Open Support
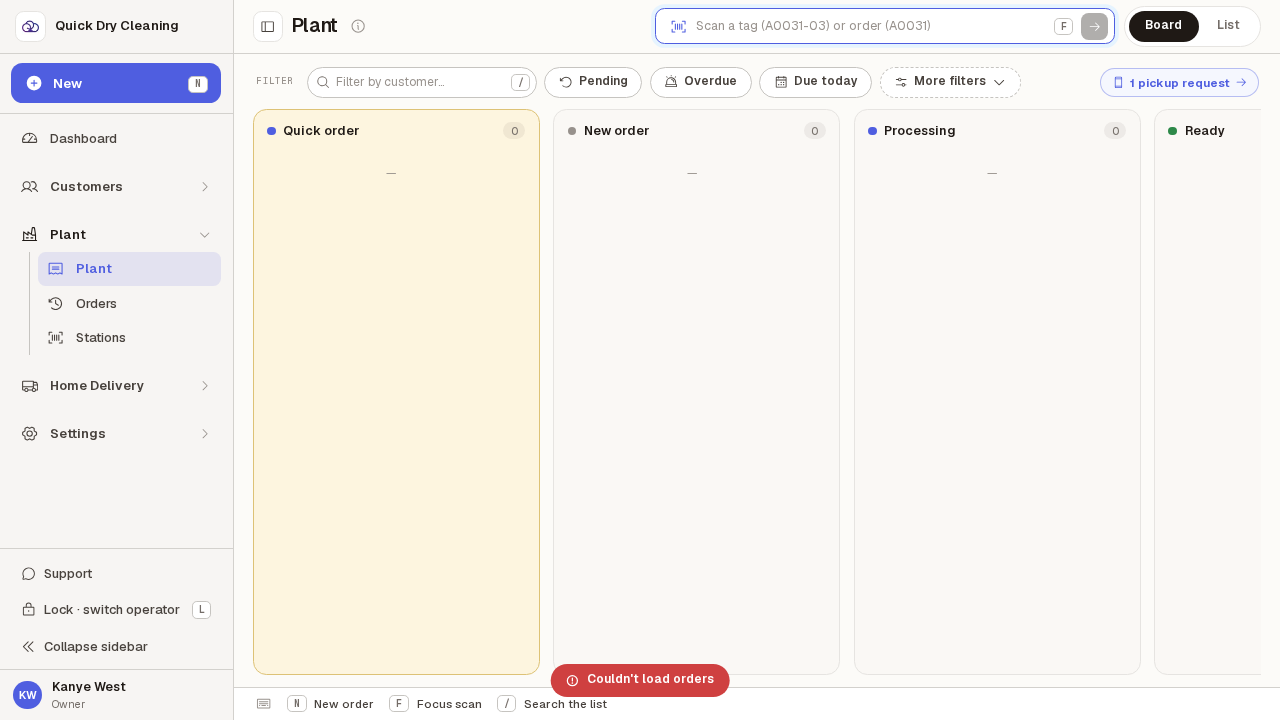 coord(116,573)
